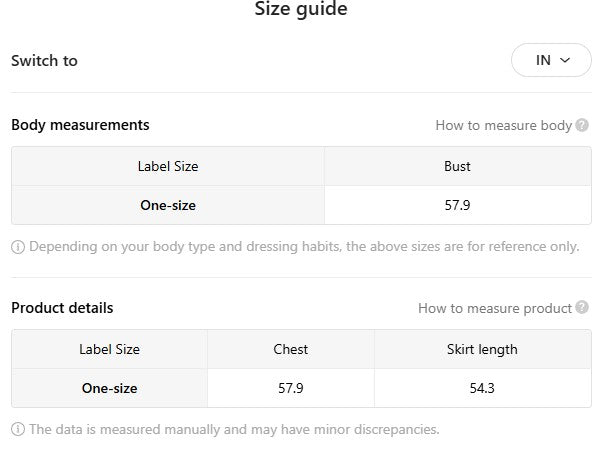Open the IN unit switch dropdown

[x=551, y=60]
